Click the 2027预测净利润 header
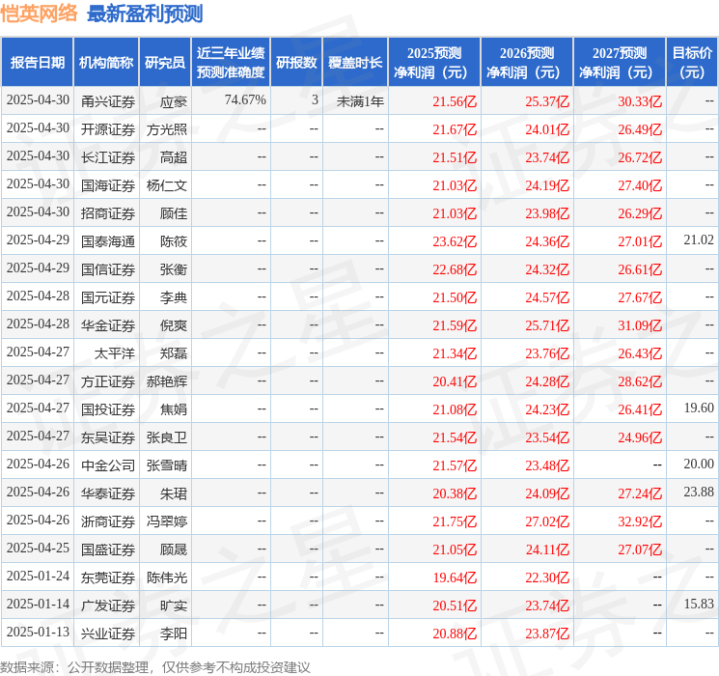 619,62
